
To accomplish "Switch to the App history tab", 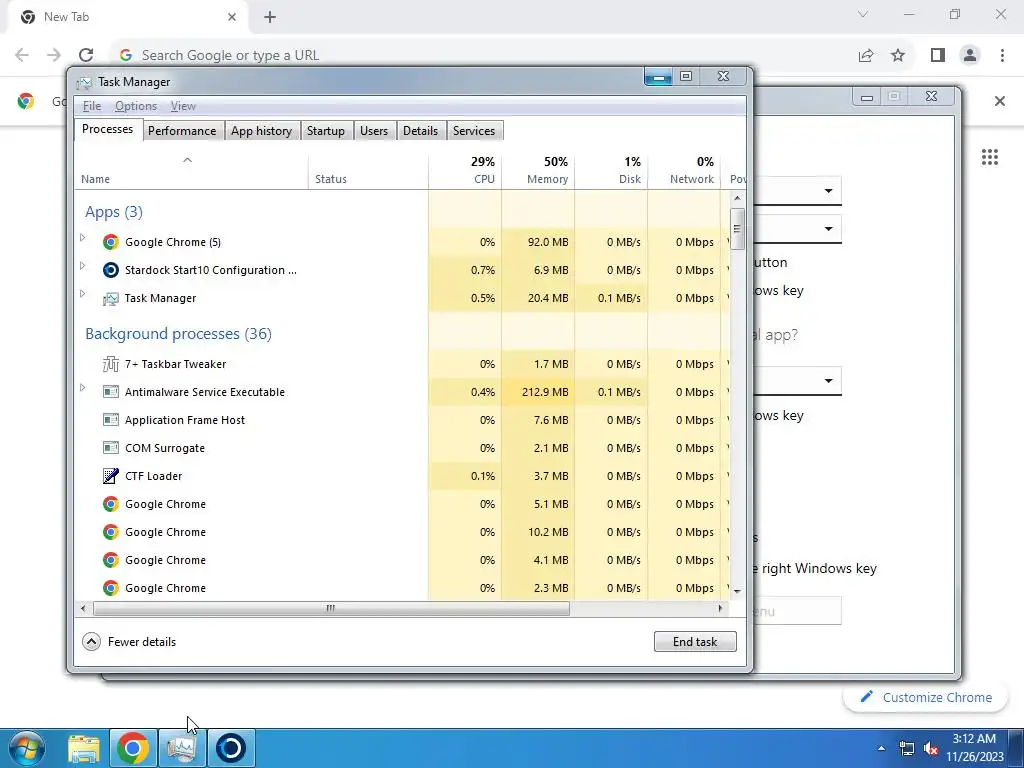I will [261, 131].
